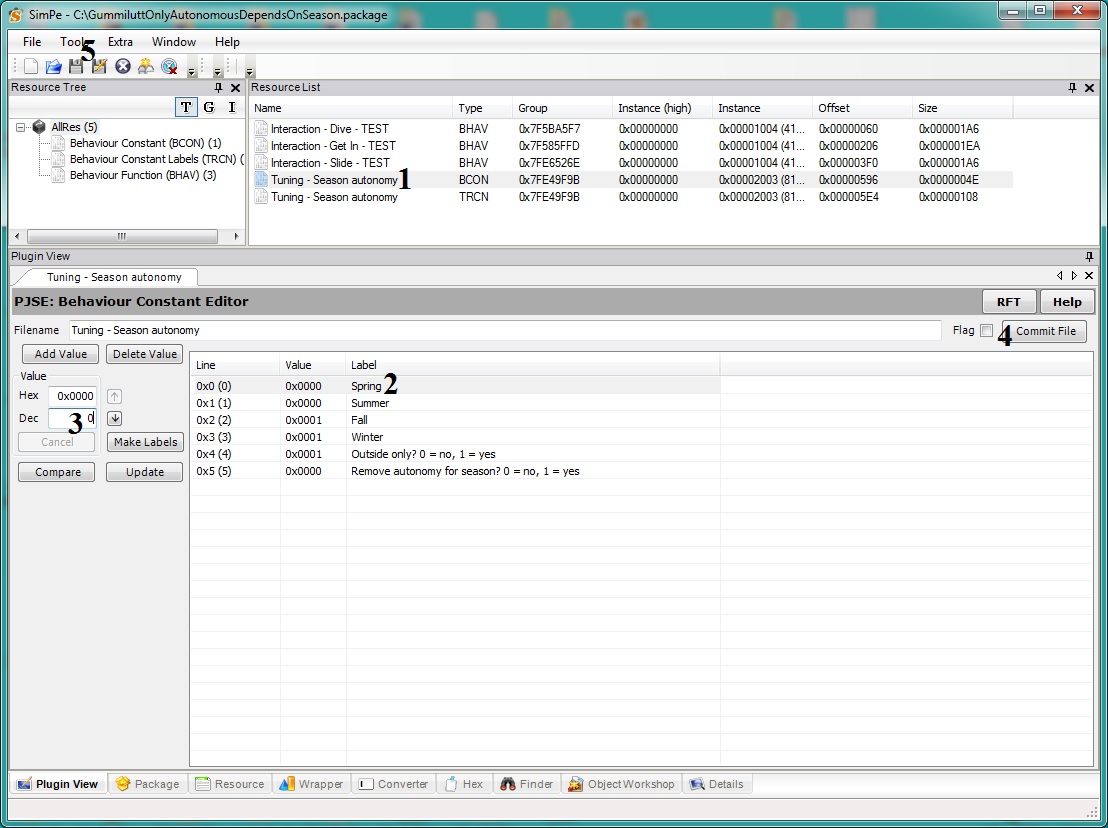Switch to the Resource bottom tab

point(230,783)
